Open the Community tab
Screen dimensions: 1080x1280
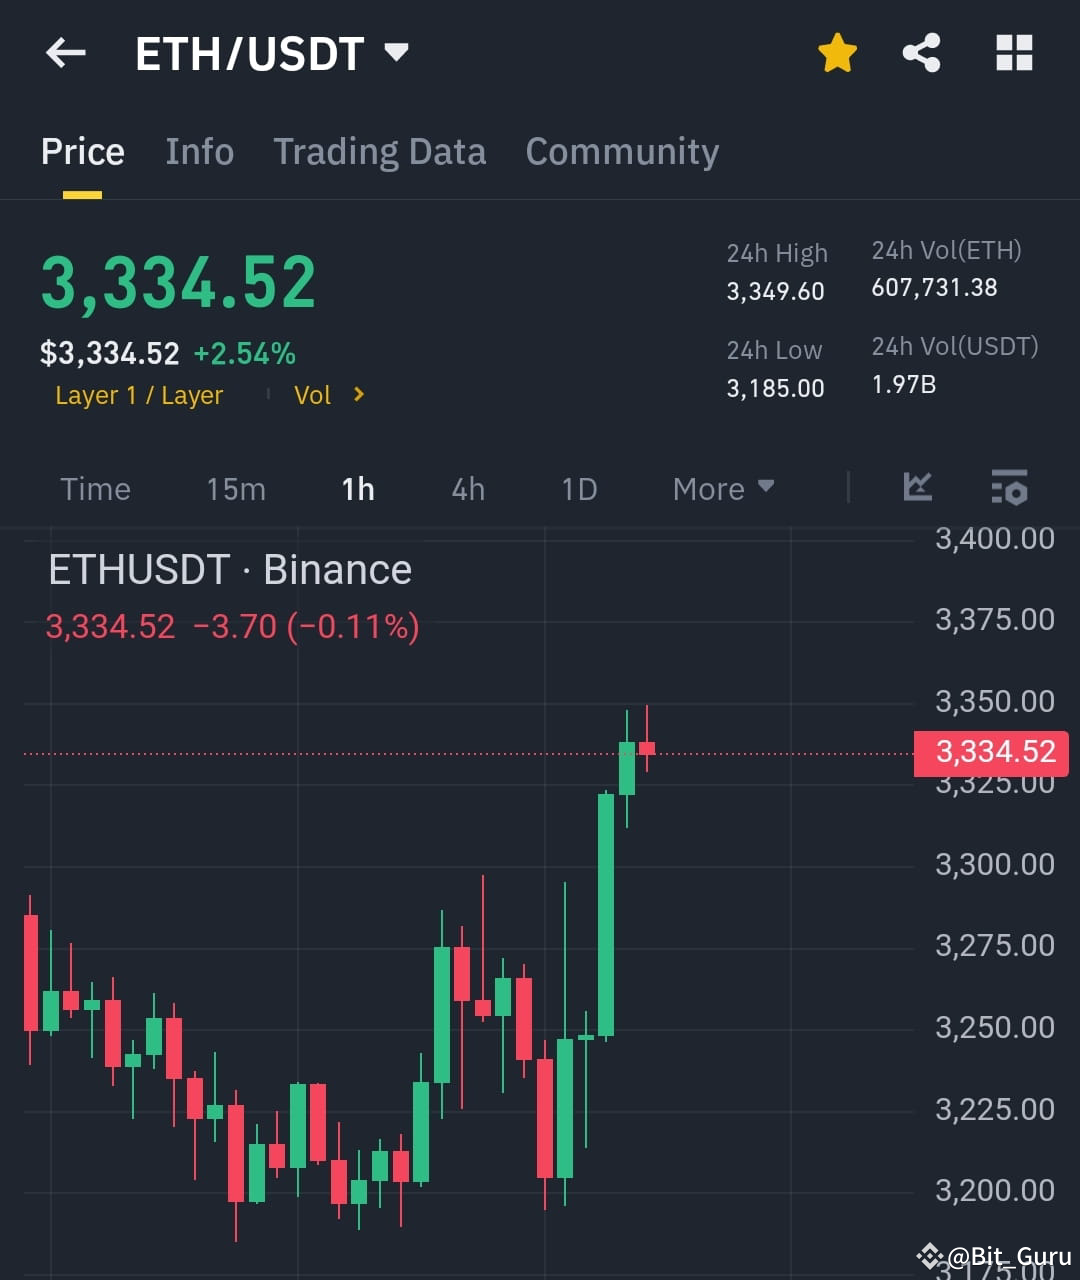point(622,151)
